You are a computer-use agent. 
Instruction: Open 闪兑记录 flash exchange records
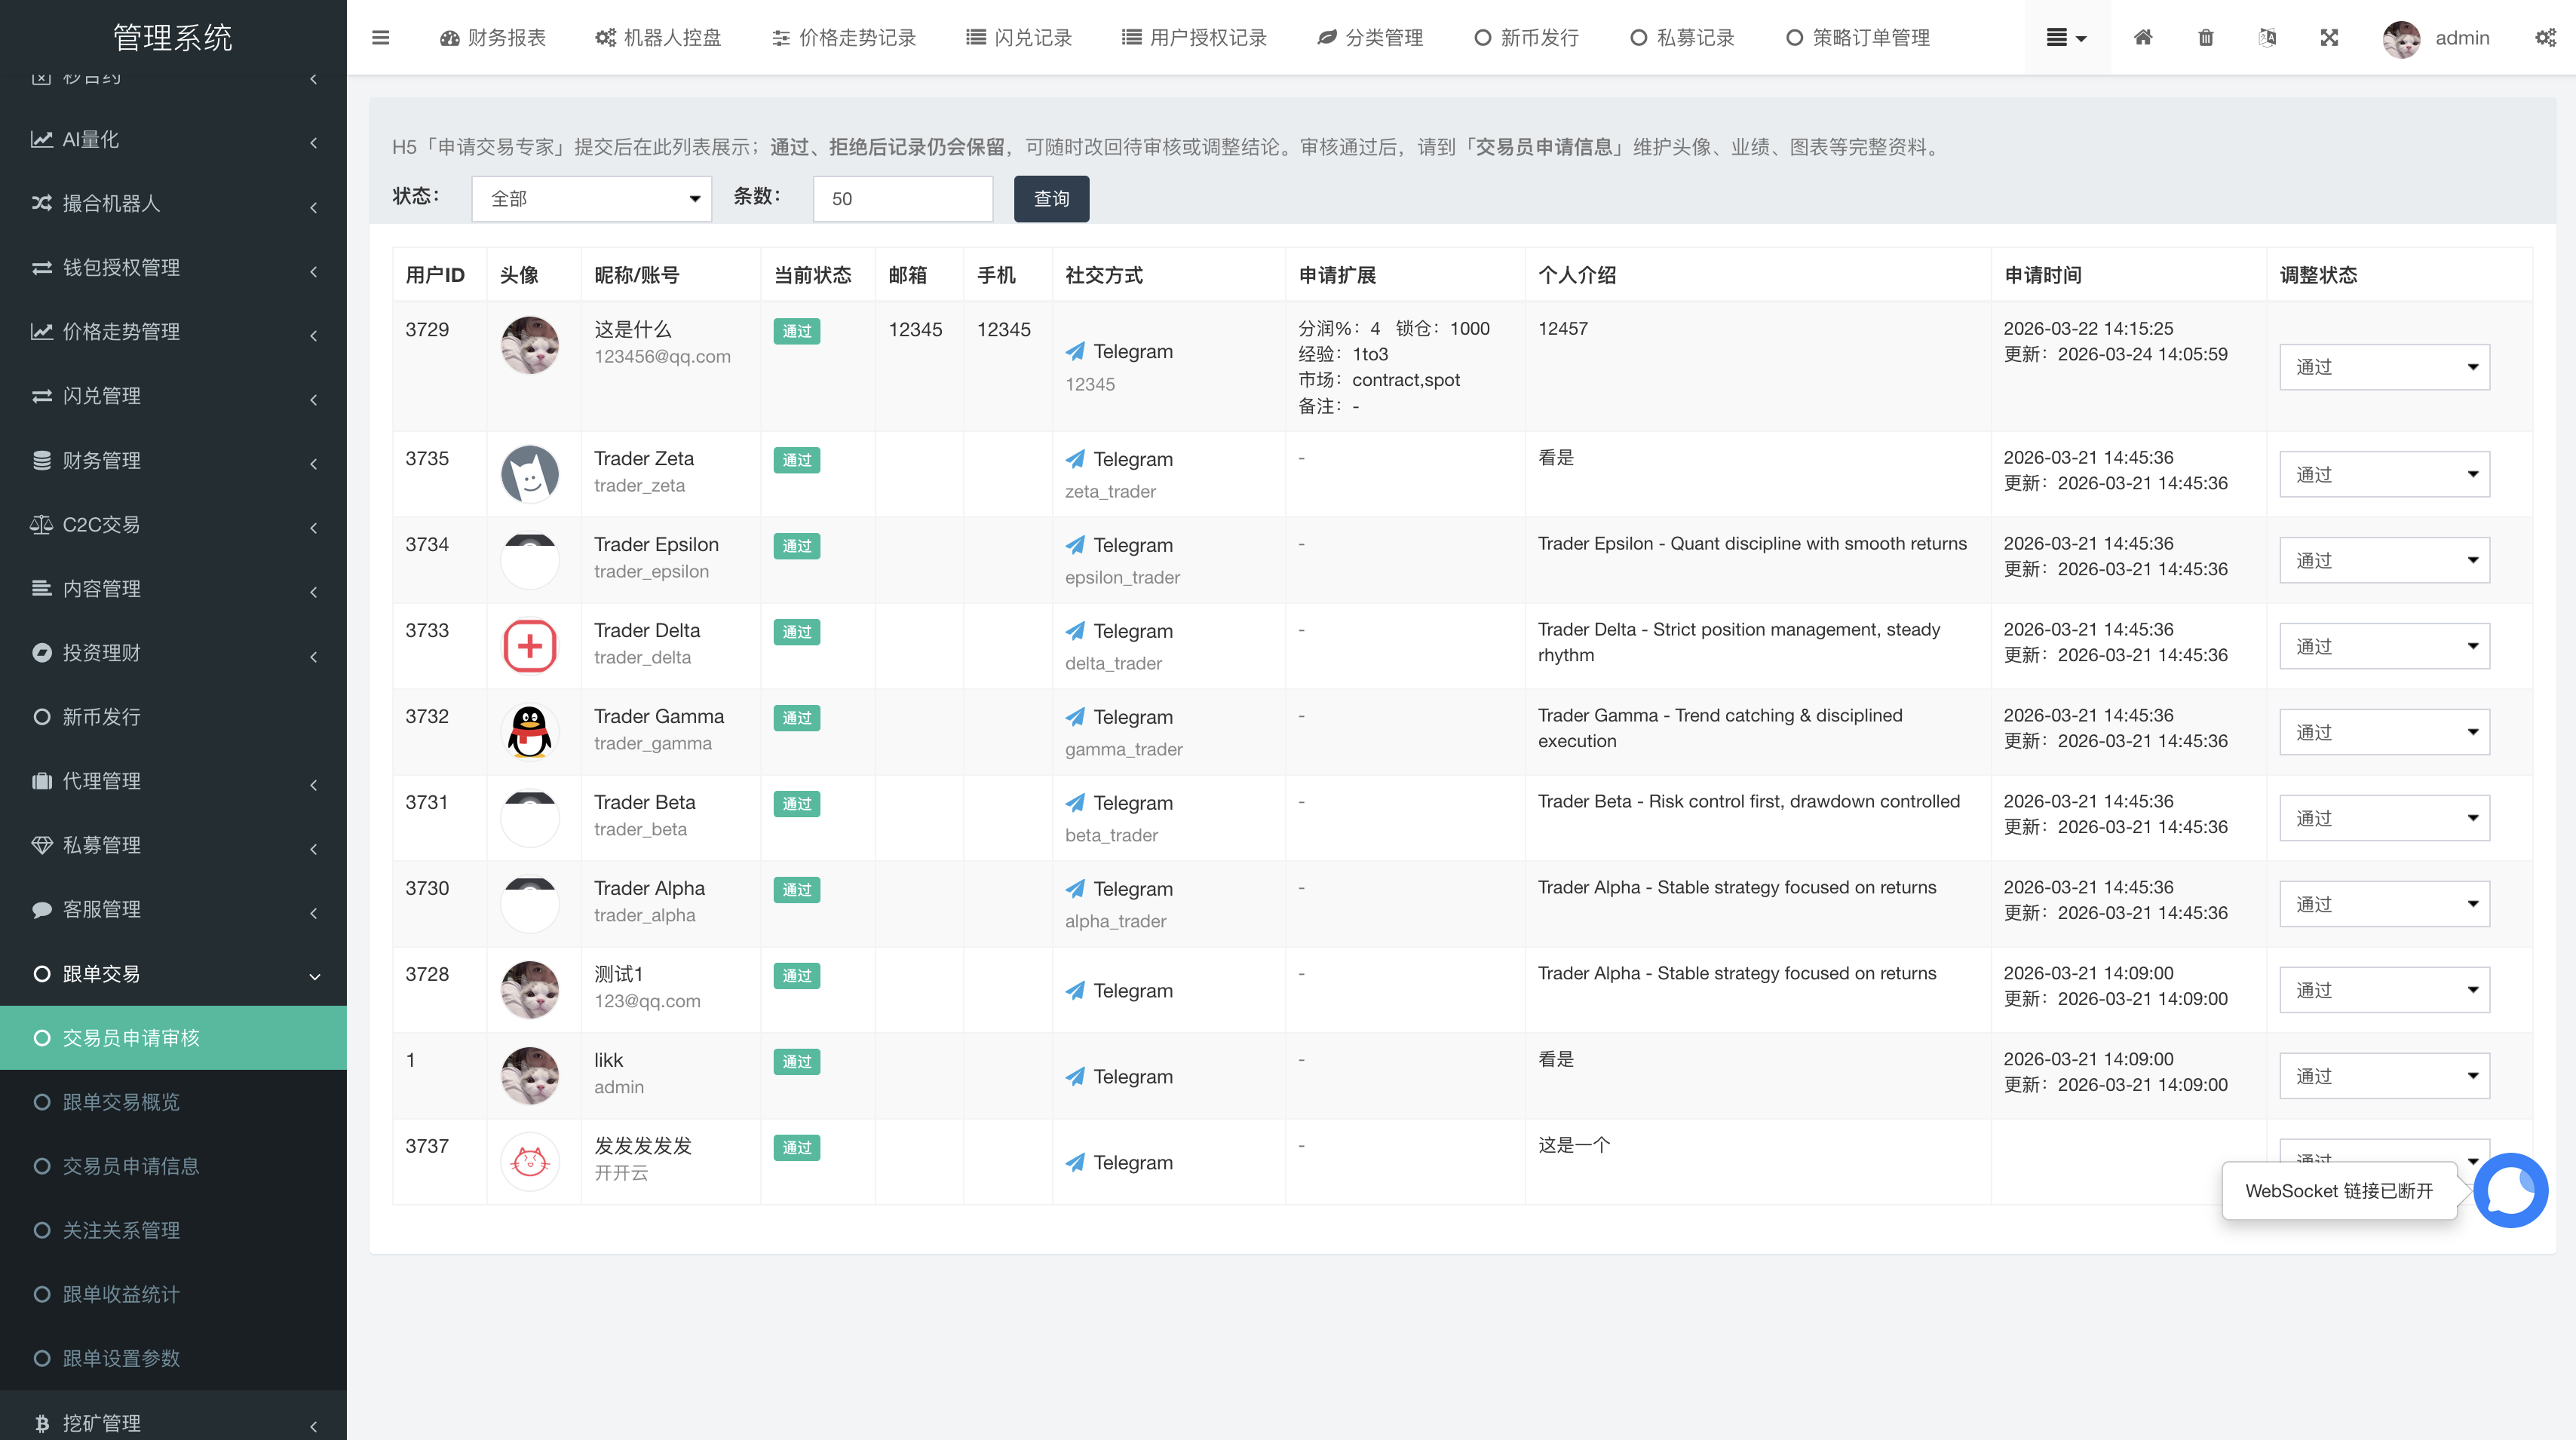(x=1019, y=37)
